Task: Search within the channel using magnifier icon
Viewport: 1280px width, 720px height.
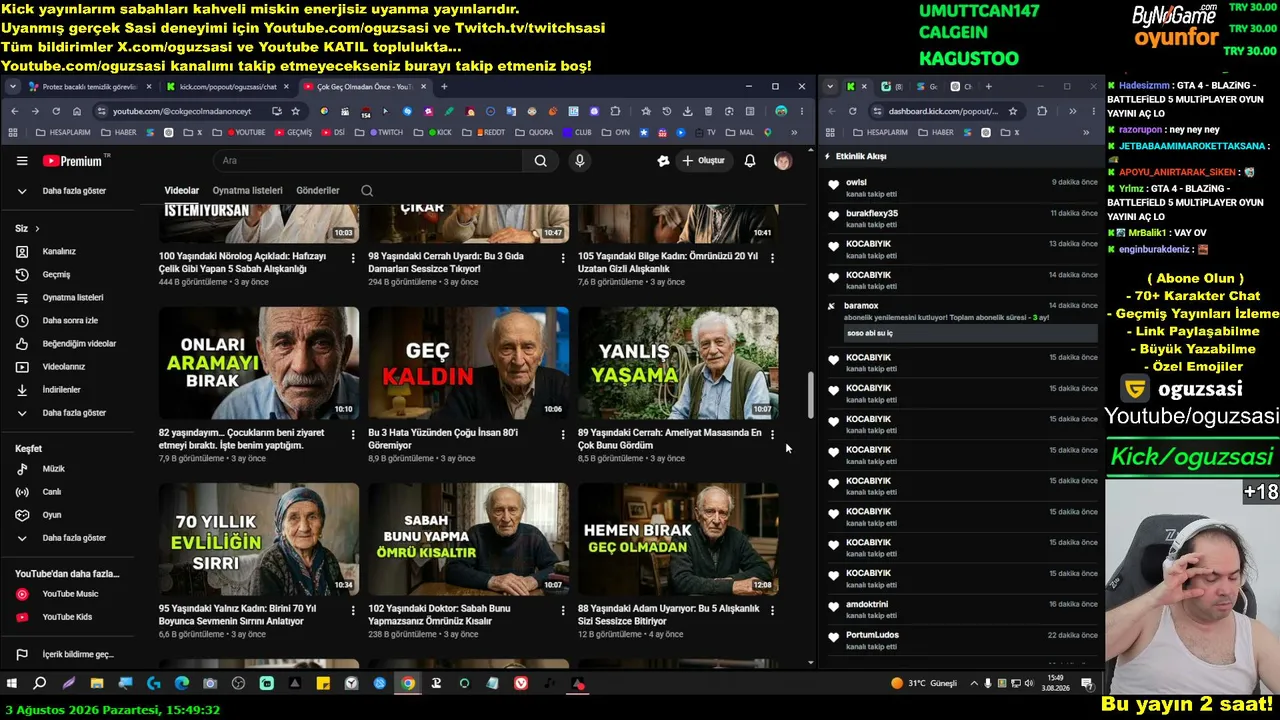Action: pos(367,191)
